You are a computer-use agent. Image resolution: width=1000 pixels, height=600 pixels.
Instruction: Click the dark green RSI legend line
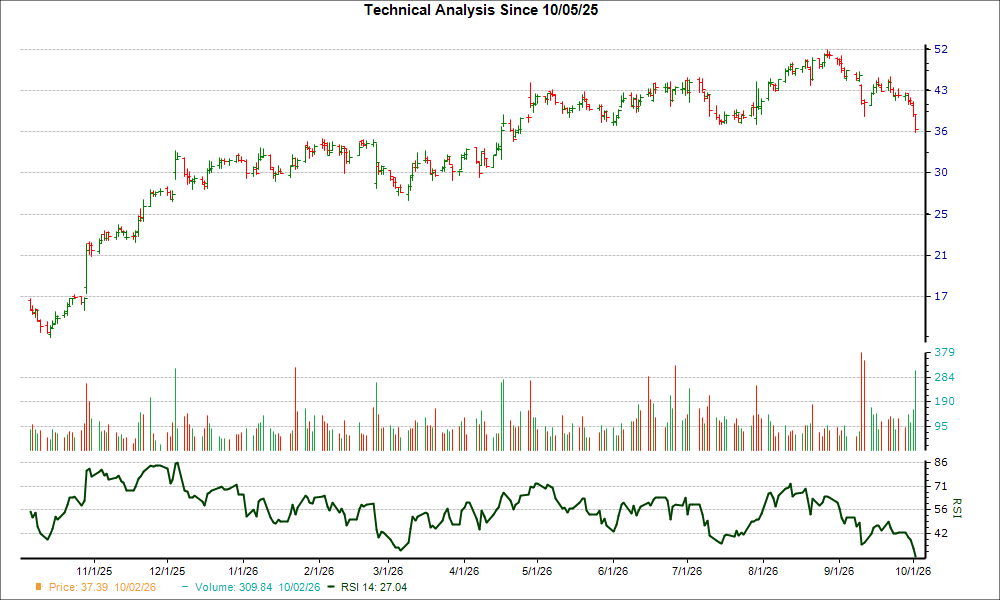330,587
